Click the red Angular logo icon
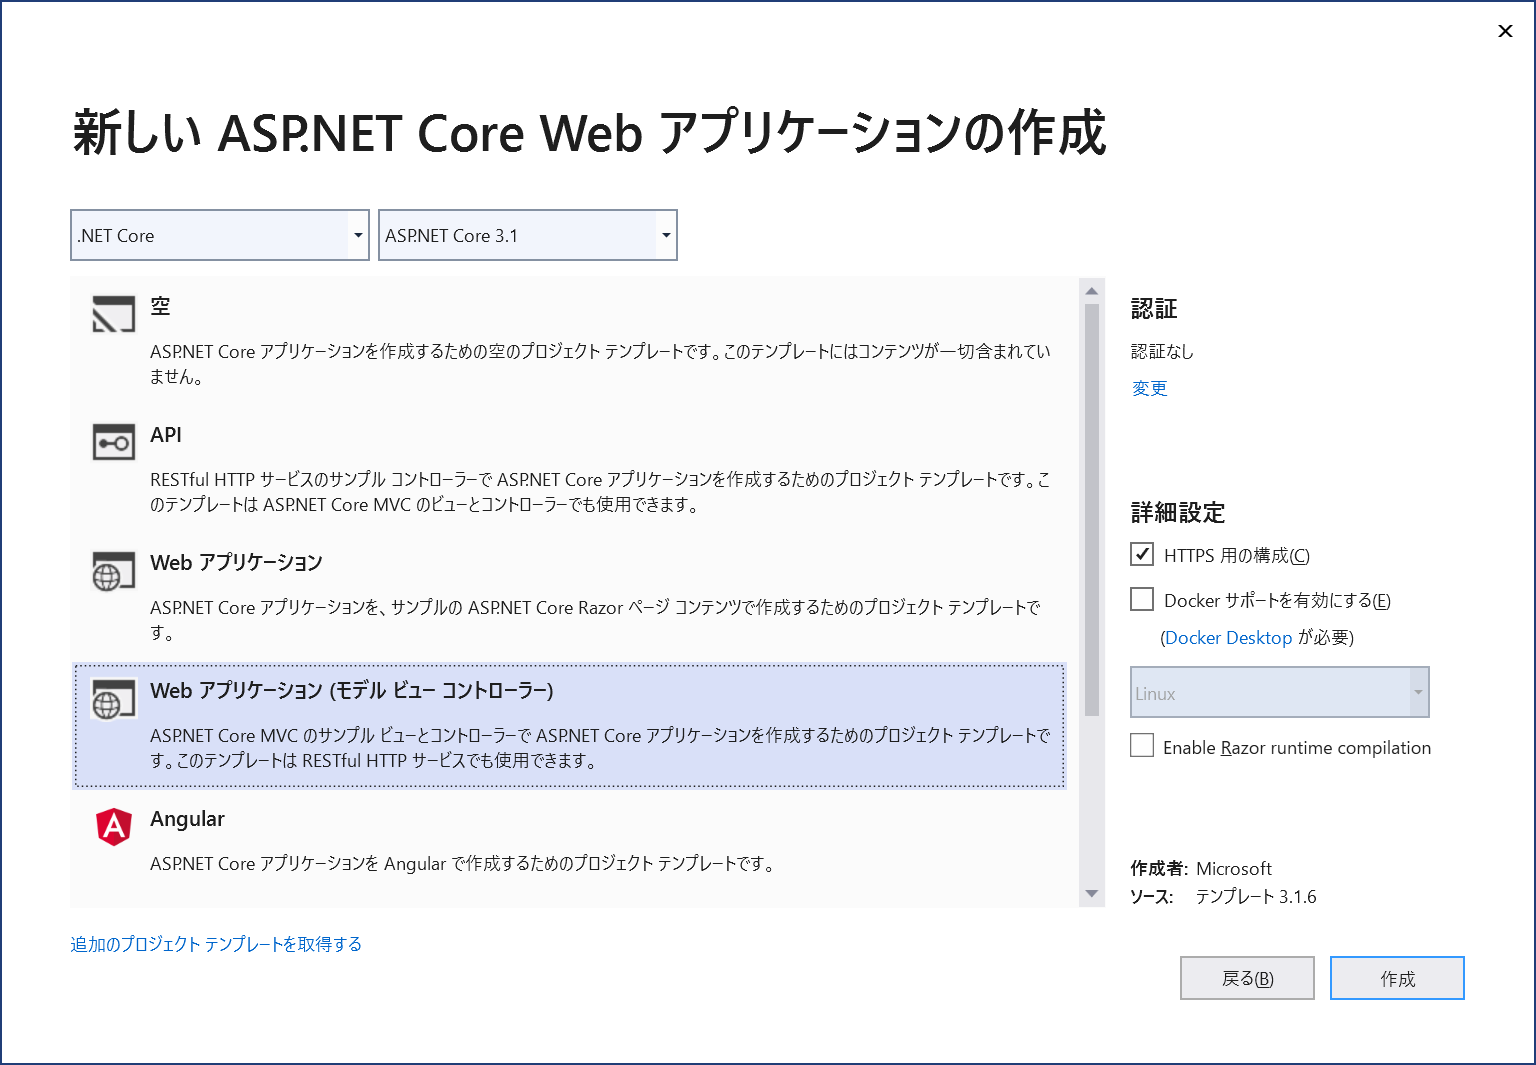This screenshot has width=1536, height=1065. coord(114,827)
